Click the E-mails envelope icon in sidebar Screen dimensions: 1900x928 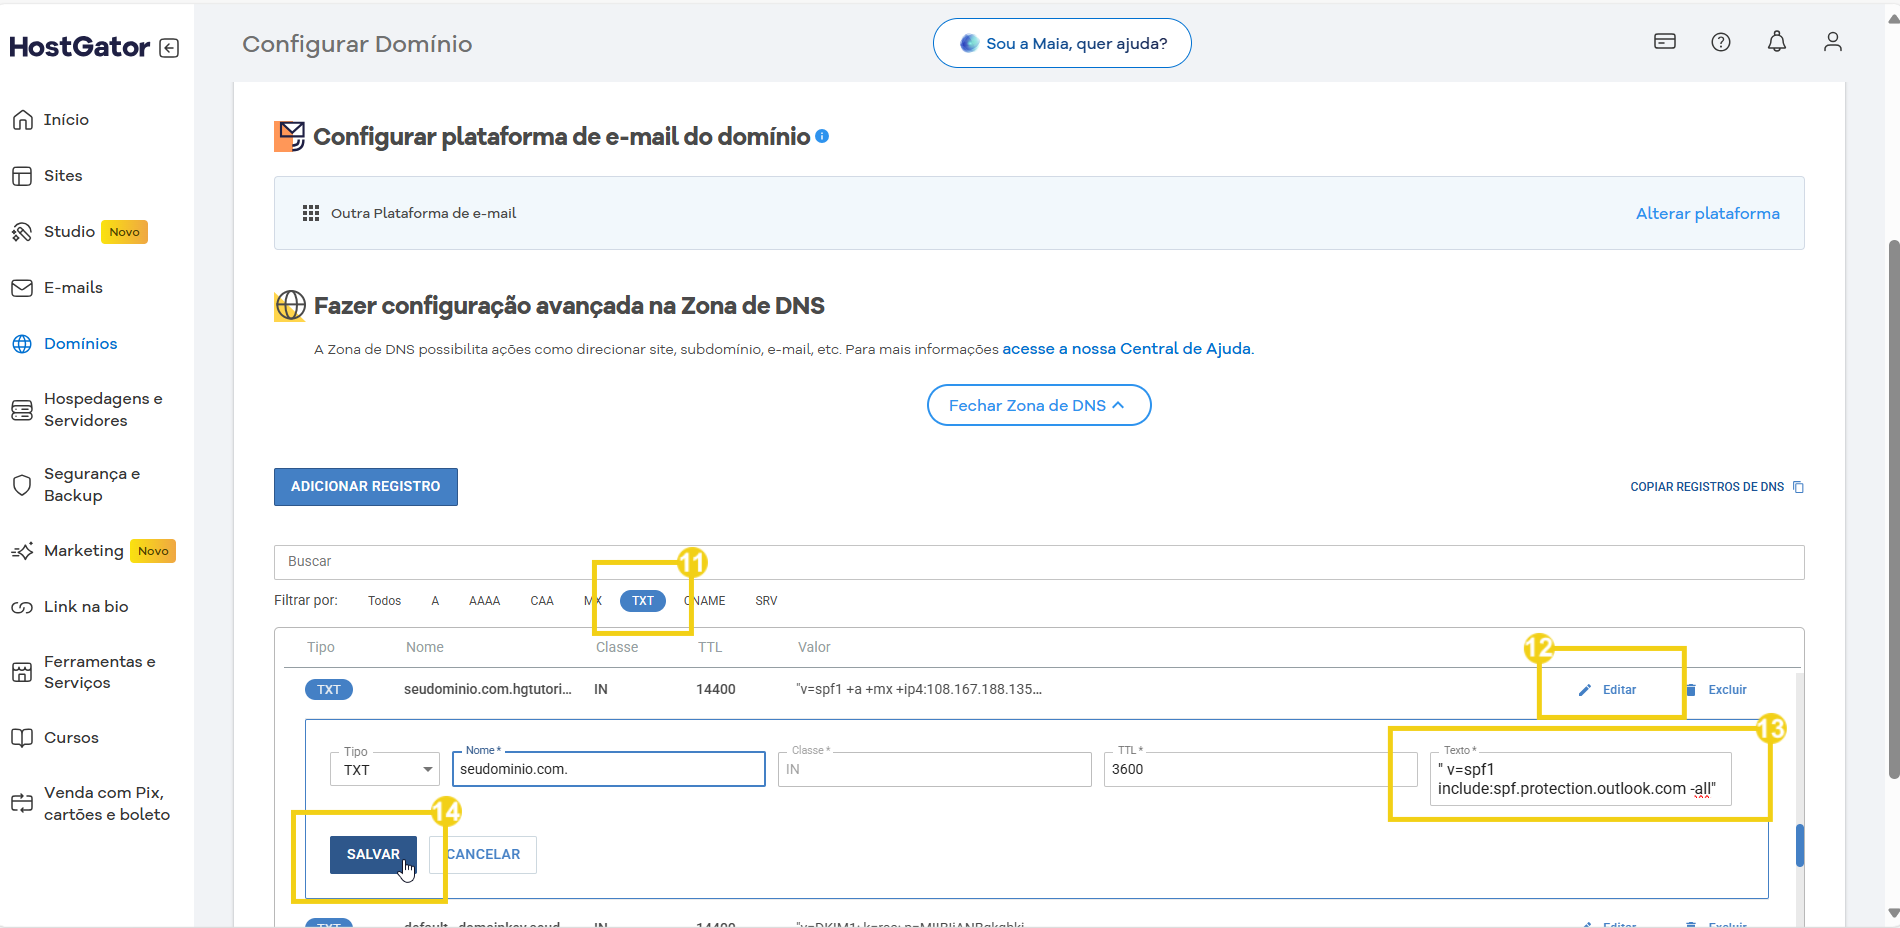coord(22,288)
